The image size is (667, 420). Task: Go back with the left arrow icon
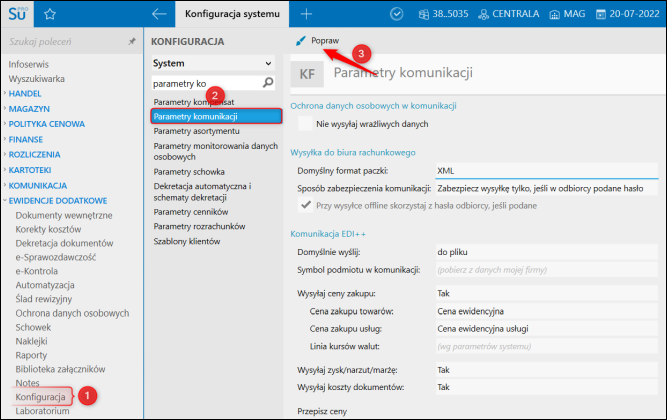[159, 14]
